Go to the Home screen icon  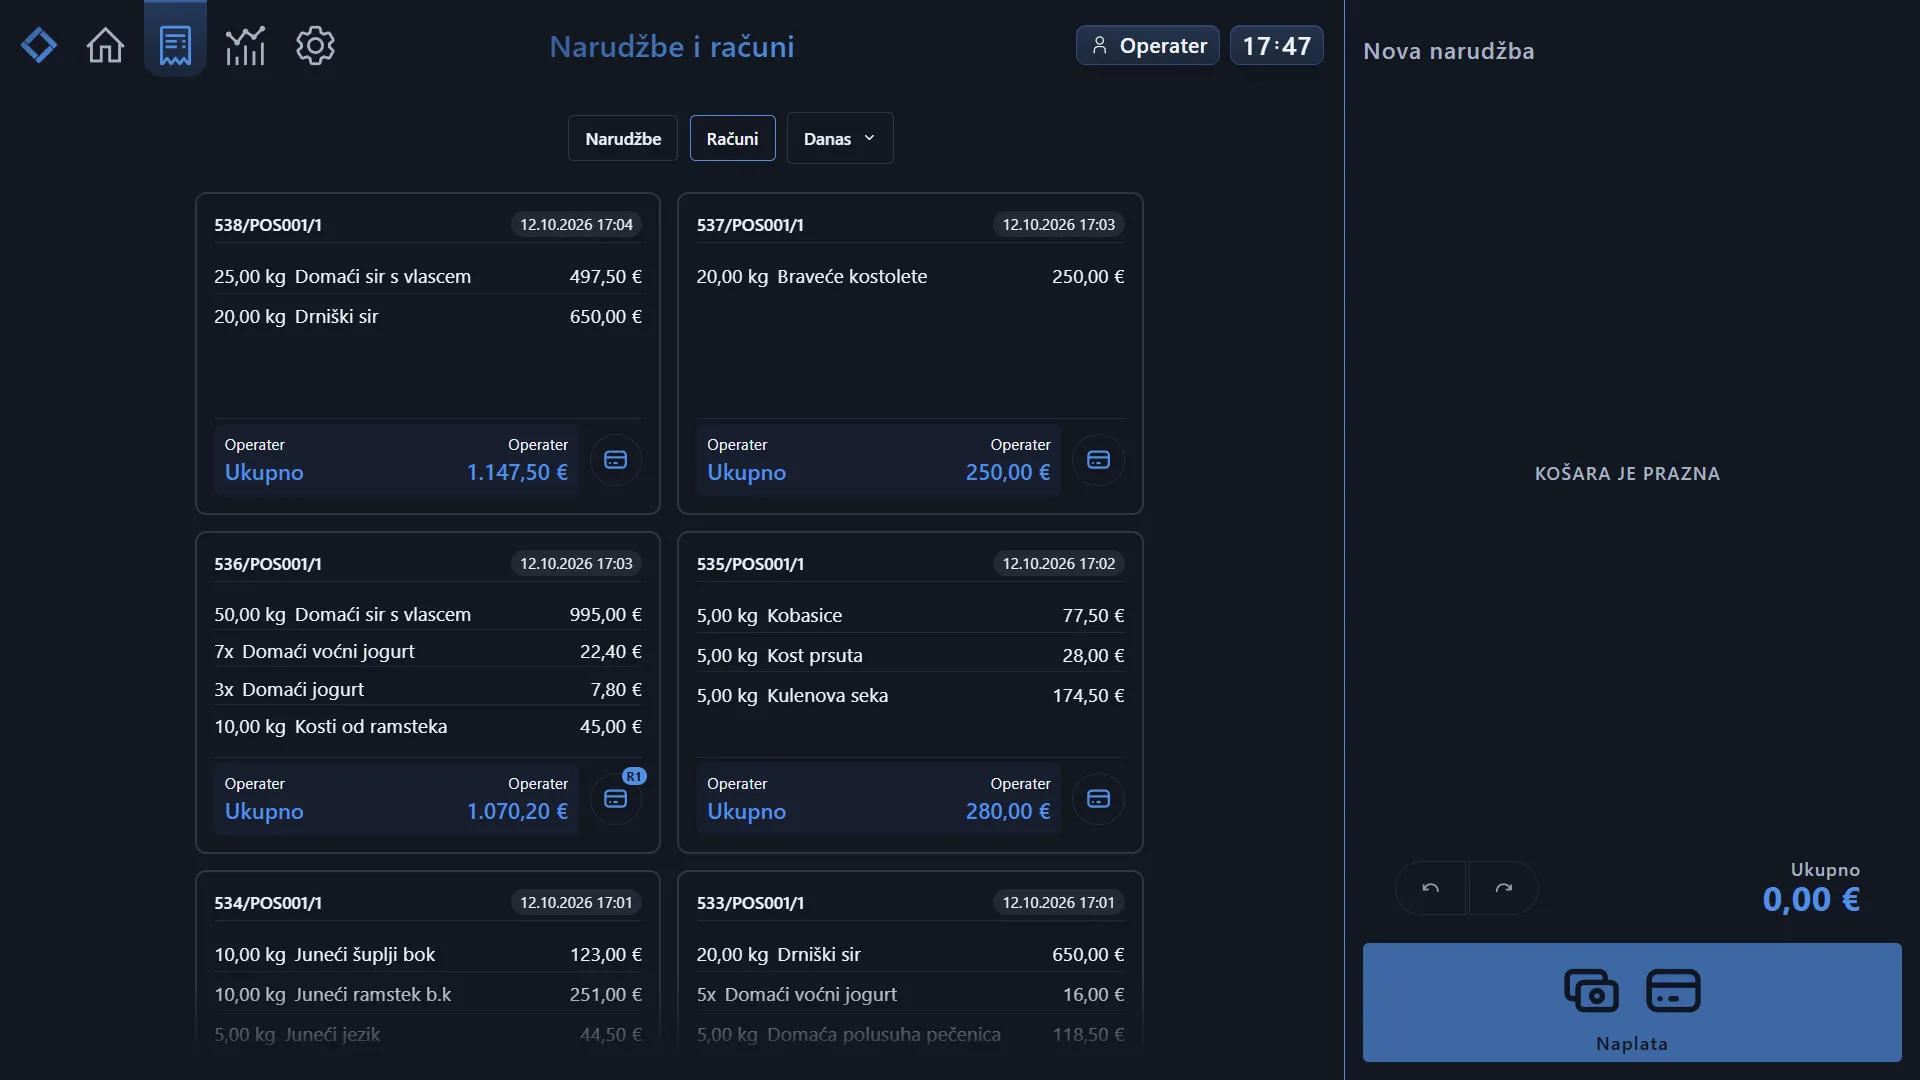point(105,46)
